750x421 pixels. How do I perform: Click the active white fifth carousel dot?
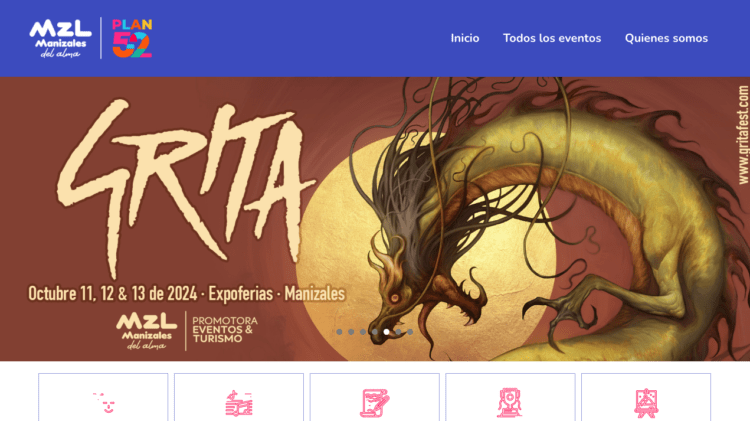click(386, 332)
